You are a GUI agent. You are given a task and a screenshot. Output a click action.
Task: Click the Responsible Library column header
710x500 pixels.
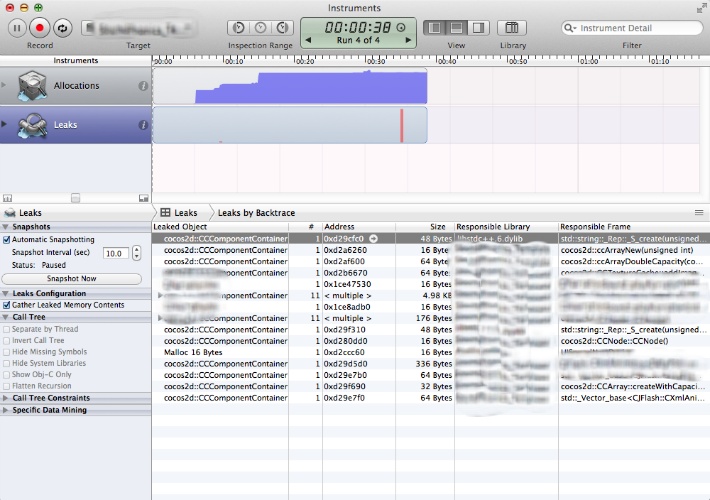pyautogui.click(x=505, y=227)
